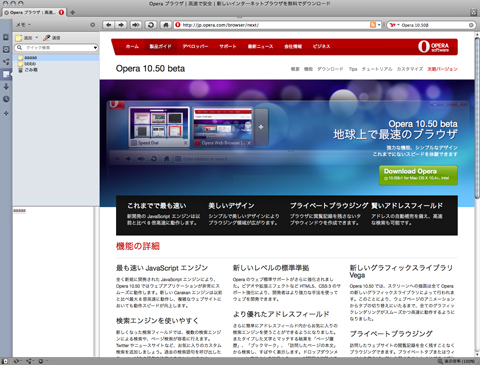Select the second note folder
480x365 pixels.
click(56, 64)
